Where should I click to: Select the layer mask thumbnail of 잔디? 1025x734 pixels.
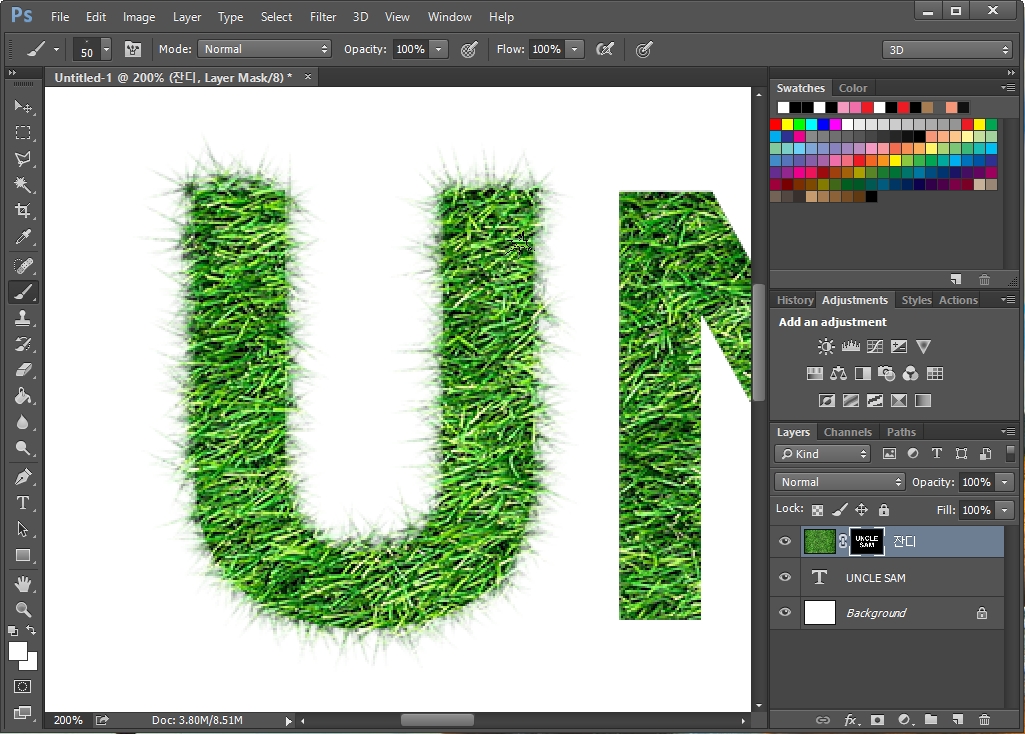pos(867,541)
